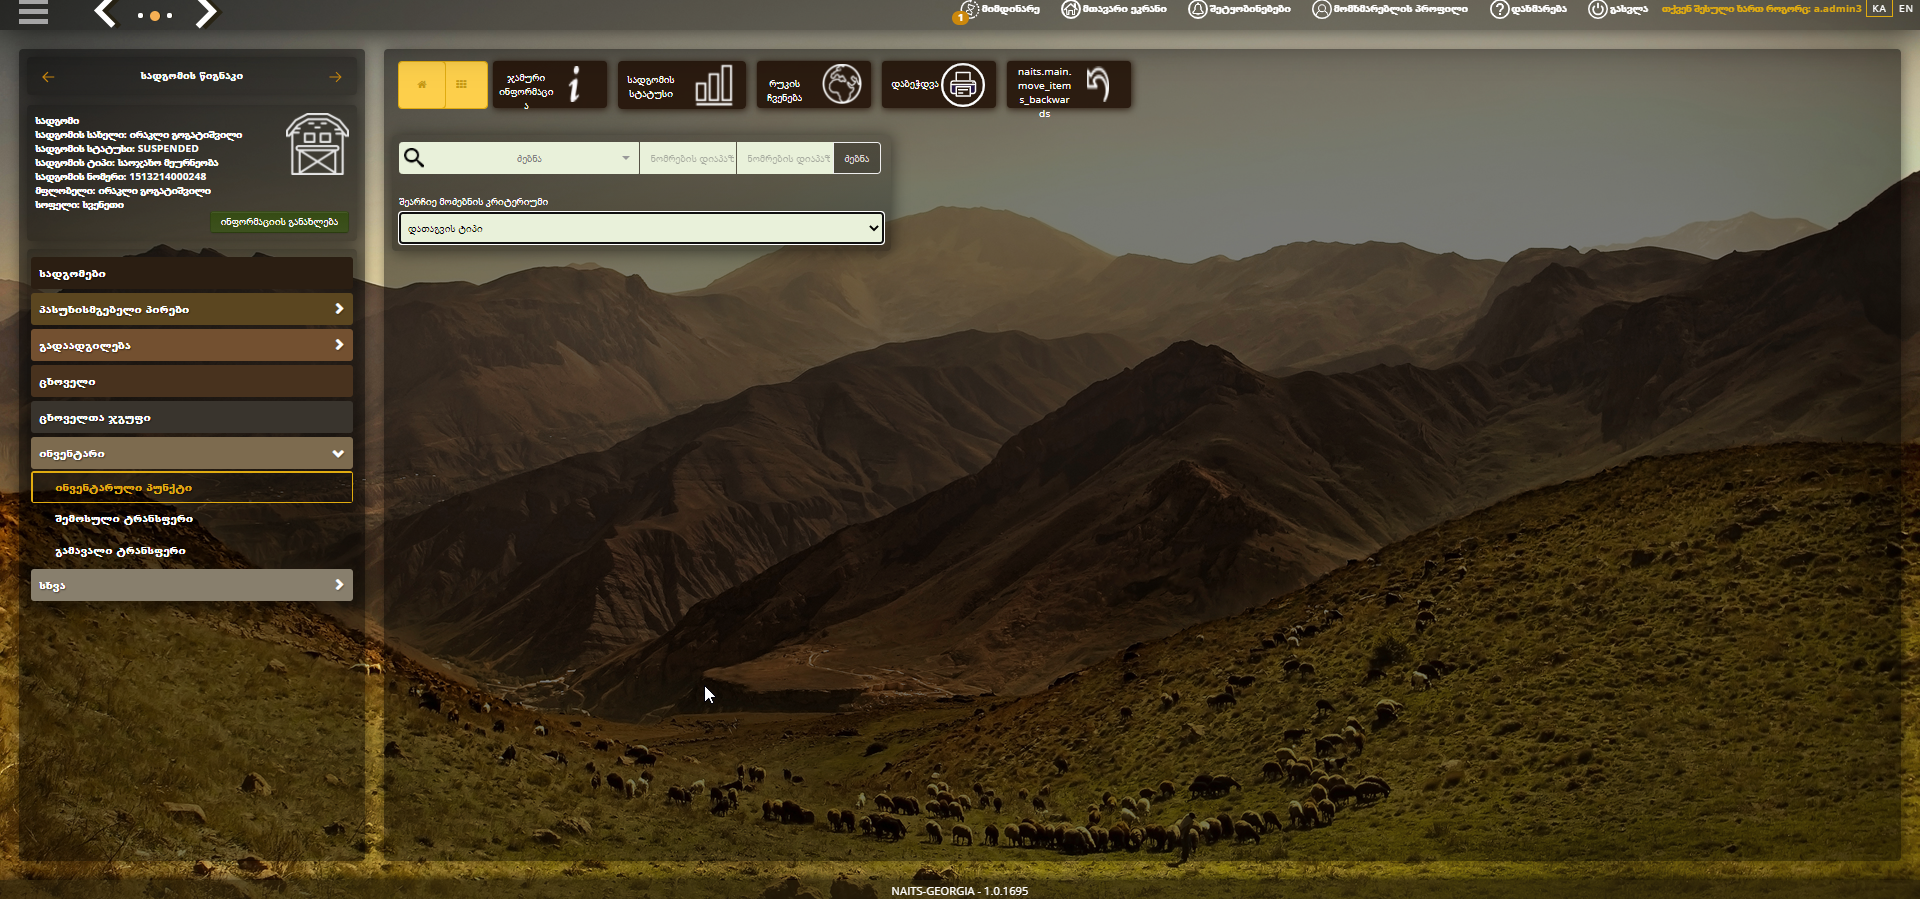Switch language to EN
Screen dimensions: 1920x899
tap(1906, 9)
